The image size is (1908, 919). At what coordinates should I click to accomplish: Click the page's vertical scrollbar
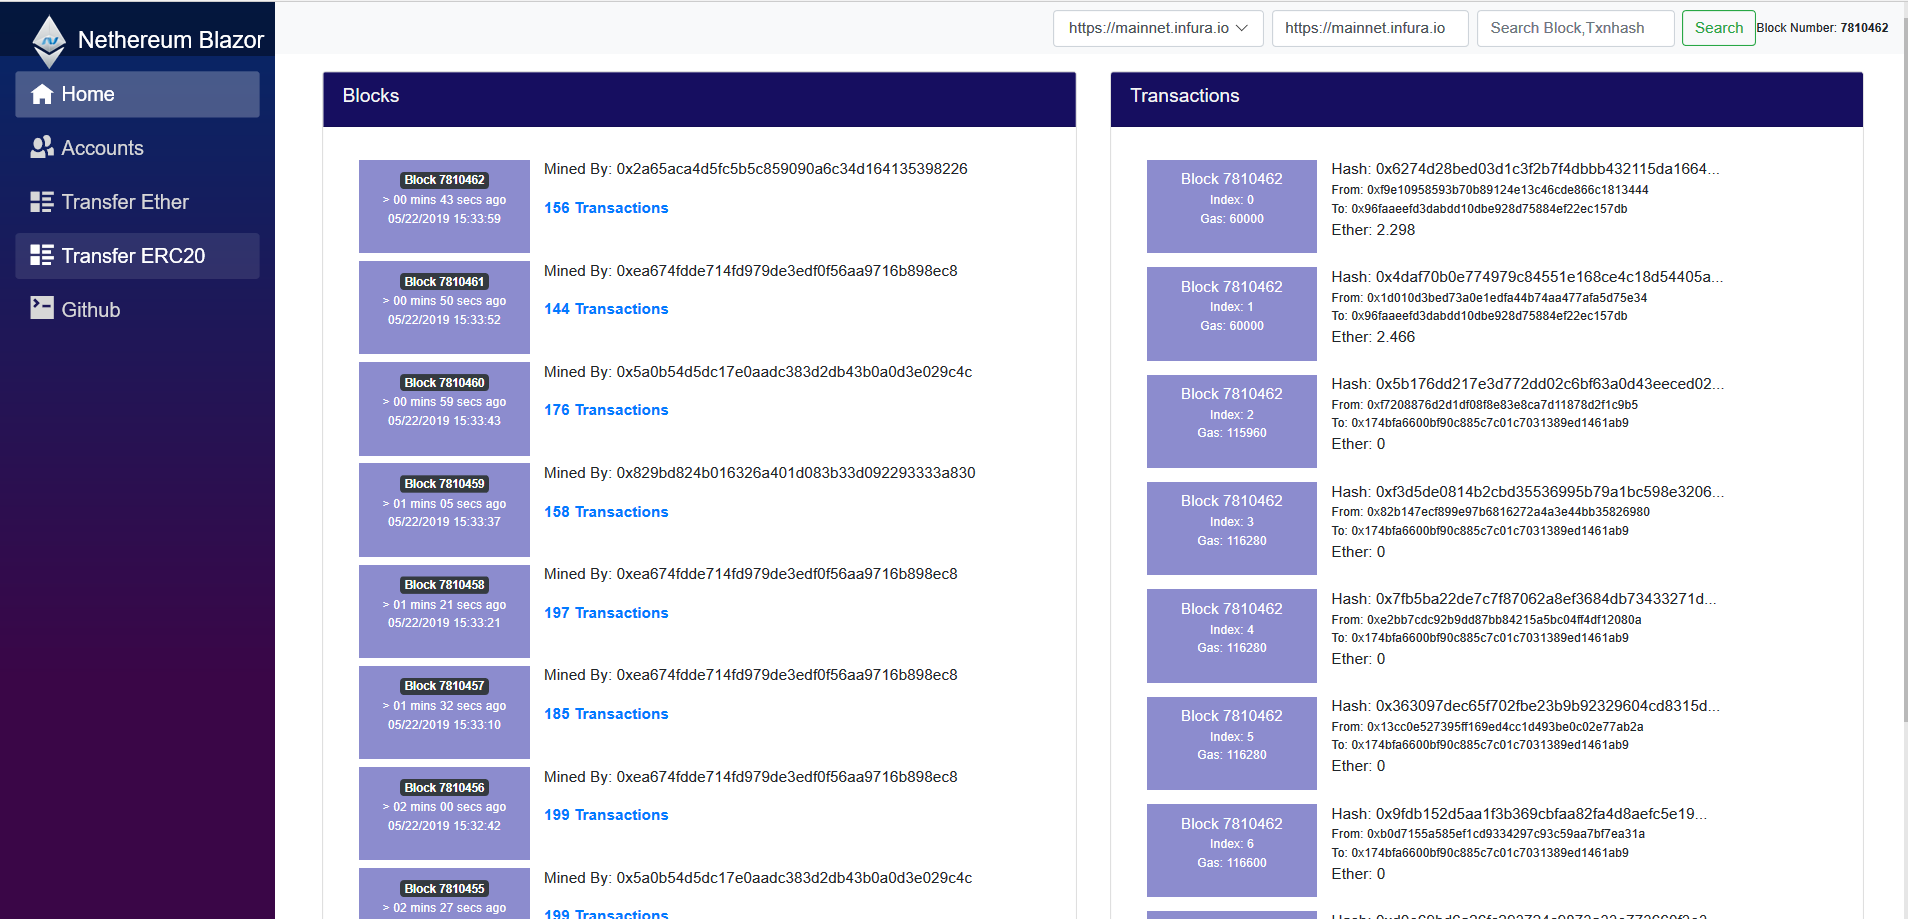click(x=1902, y=400)
